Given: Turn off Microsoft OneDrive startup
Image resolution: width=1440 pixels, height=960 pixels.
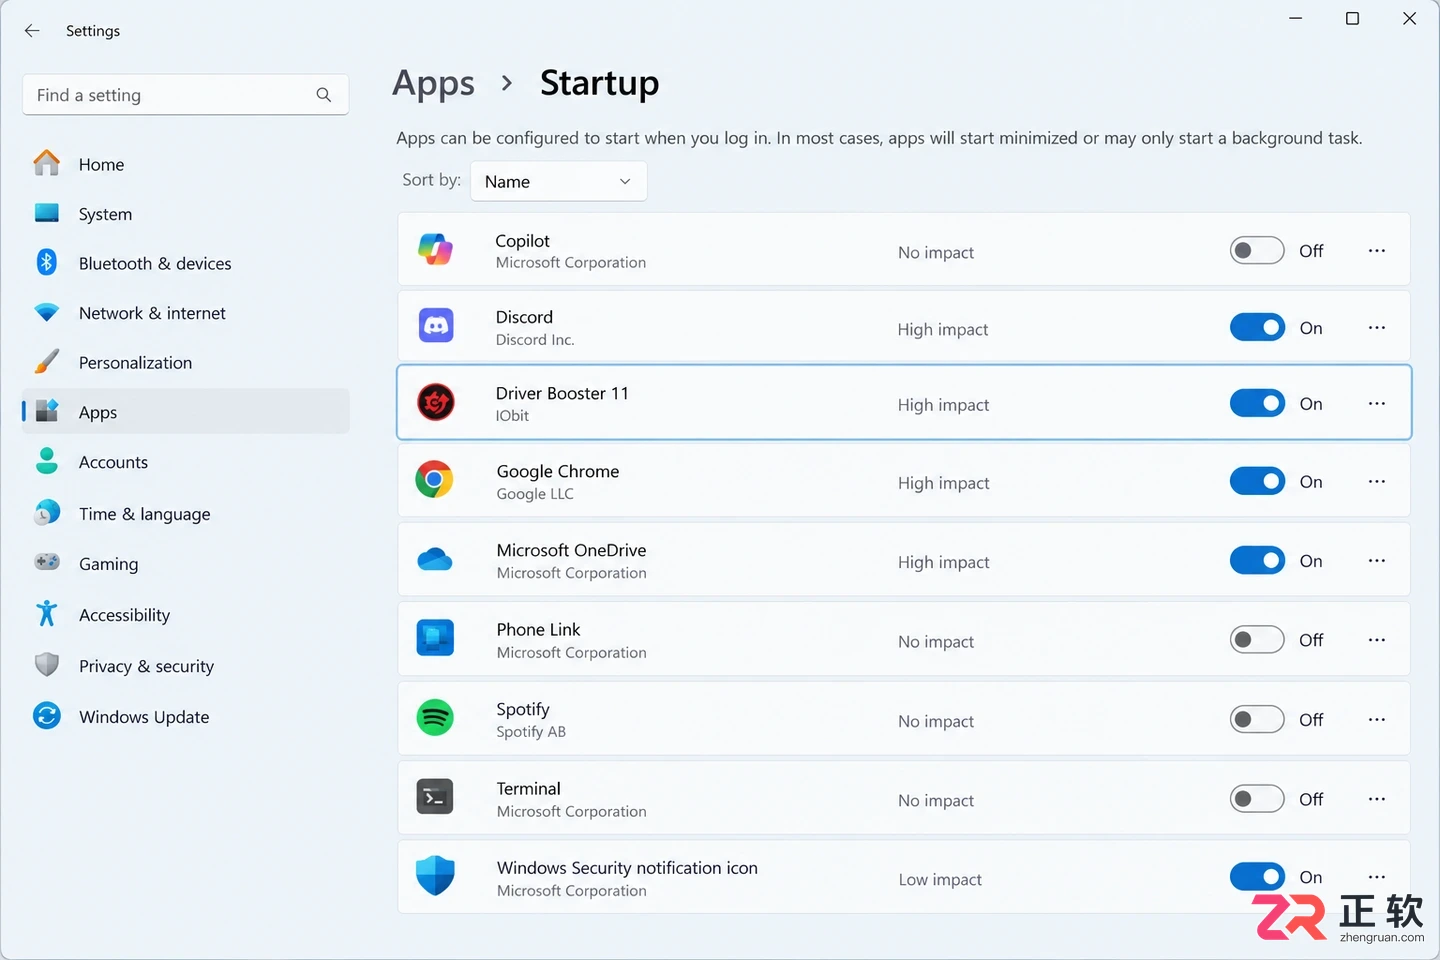Looking at the screenshot, I should tap(1257, 560).
